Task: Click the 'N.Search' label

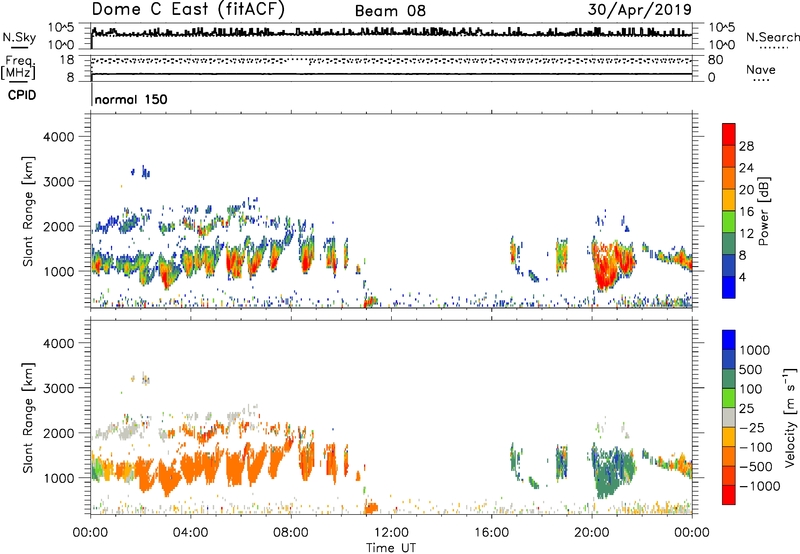Action: tap(772, 37)
